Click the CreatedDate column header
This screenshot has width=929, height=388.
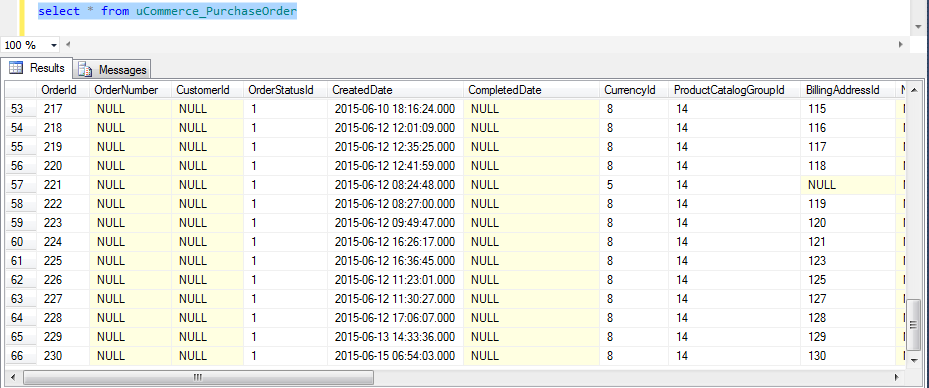[x=395, y=90]
